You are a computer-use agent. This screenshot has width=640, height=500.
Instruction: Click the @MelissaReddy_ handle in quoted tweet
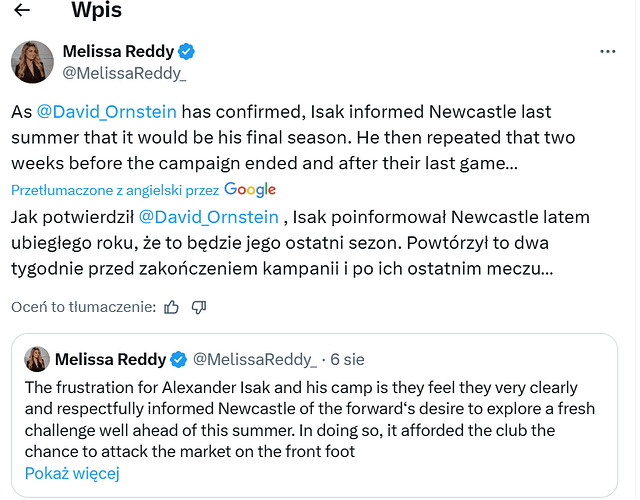point(254,360)
